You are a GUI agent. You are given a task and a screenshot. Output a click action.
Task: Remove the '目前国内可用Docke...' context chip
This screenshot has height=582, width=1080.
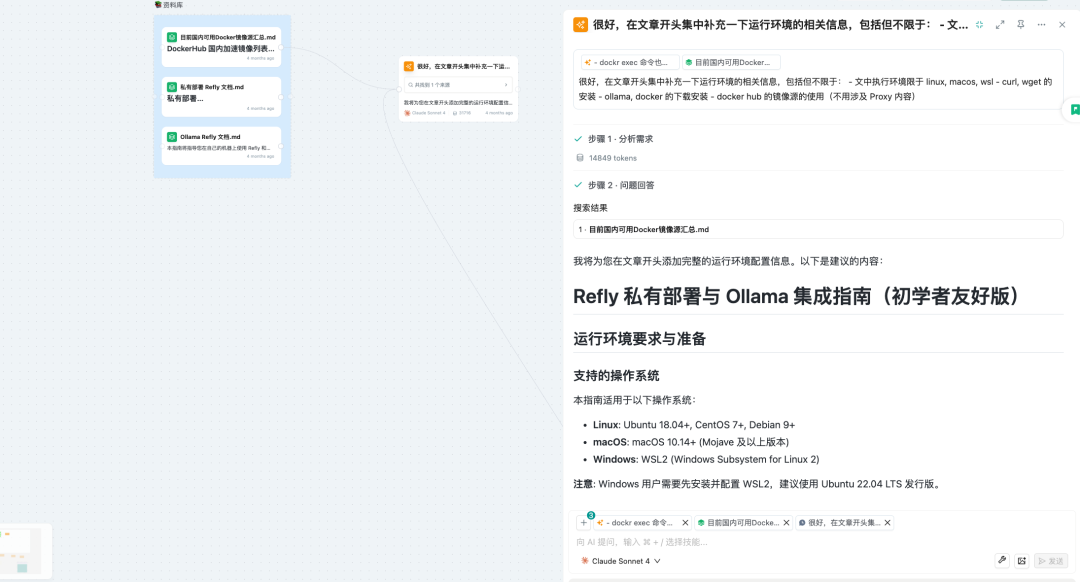787,523
